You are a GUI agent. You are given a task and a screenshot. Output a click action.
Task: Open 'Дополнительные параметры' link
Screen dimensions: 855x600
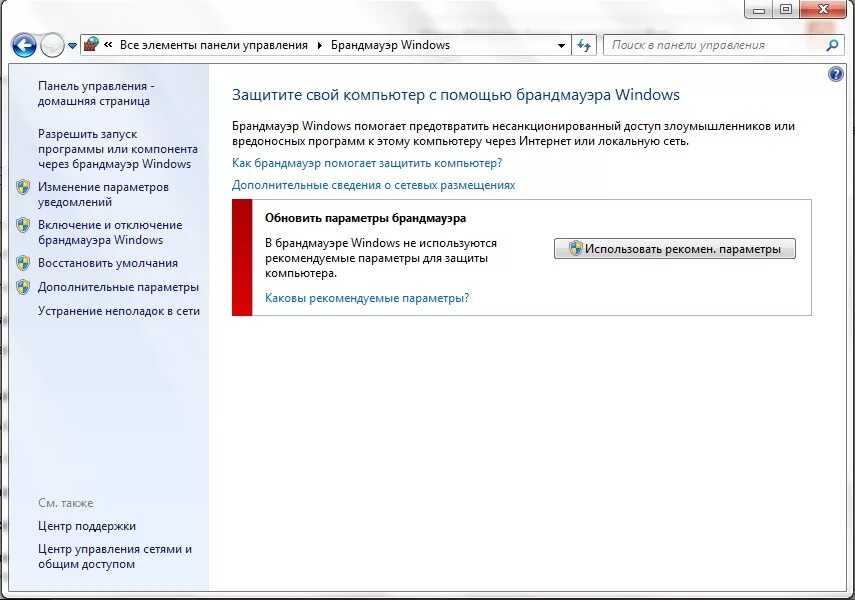[x=118, y=287]
